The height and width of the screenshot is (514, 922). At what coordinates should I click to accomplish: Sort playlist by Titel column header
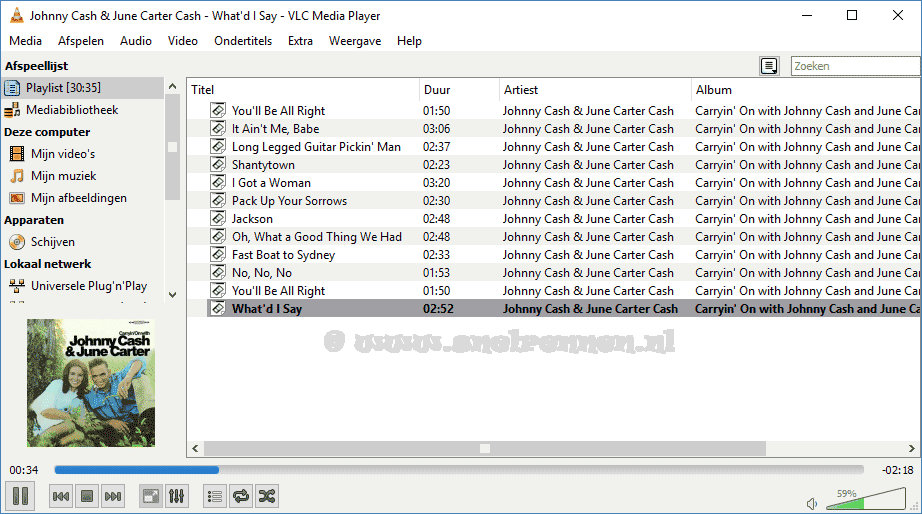303,90
